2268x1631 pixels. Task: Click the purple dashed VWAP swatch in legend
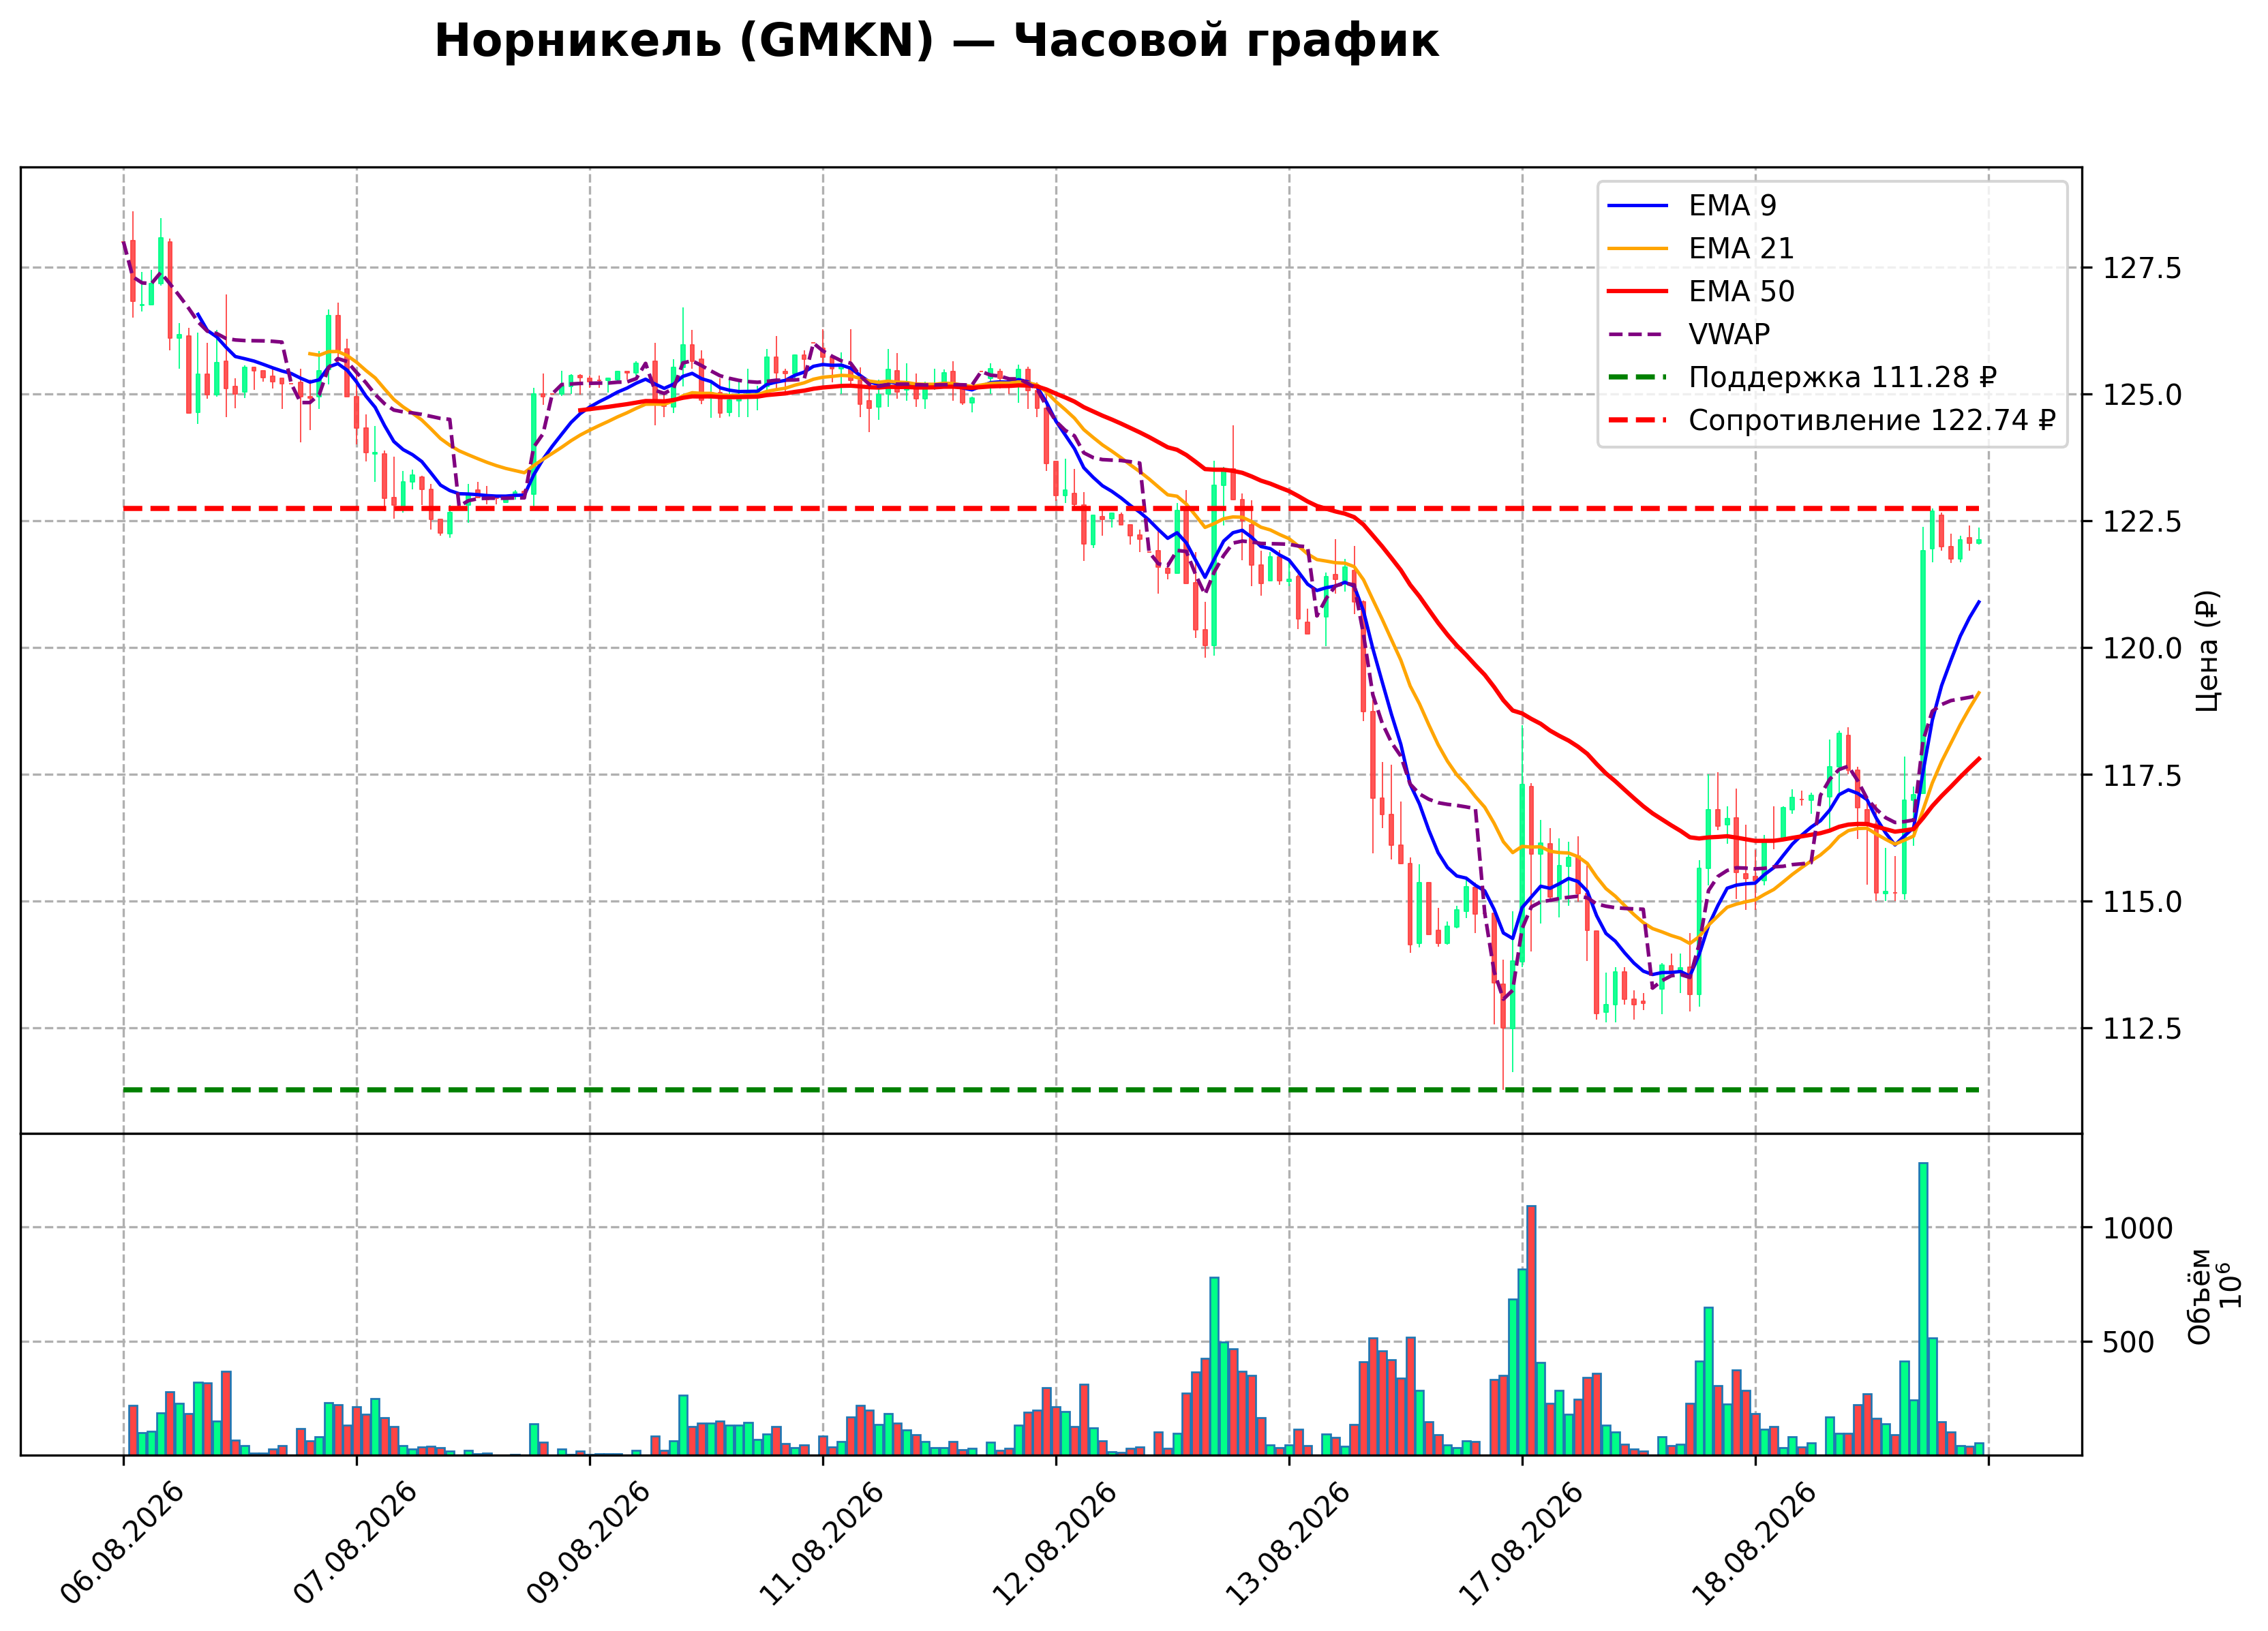[1638, 334]
